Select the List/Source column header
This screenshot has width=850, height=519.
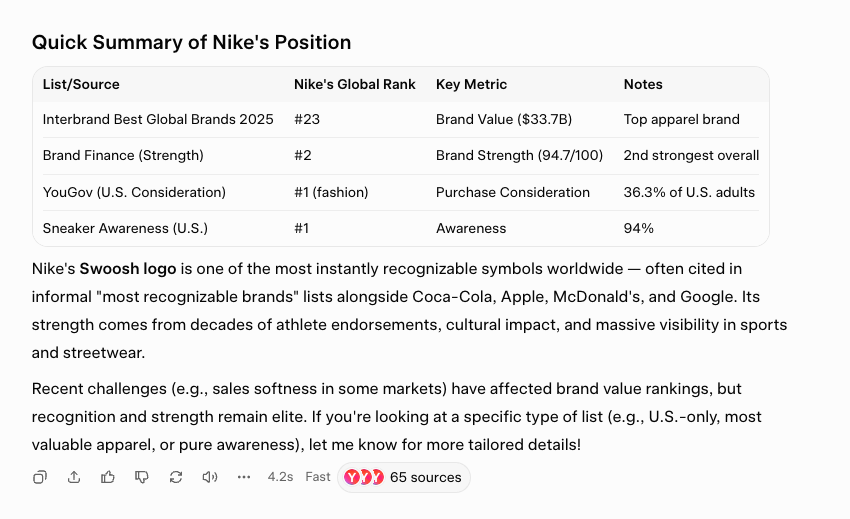pos(81,84)
